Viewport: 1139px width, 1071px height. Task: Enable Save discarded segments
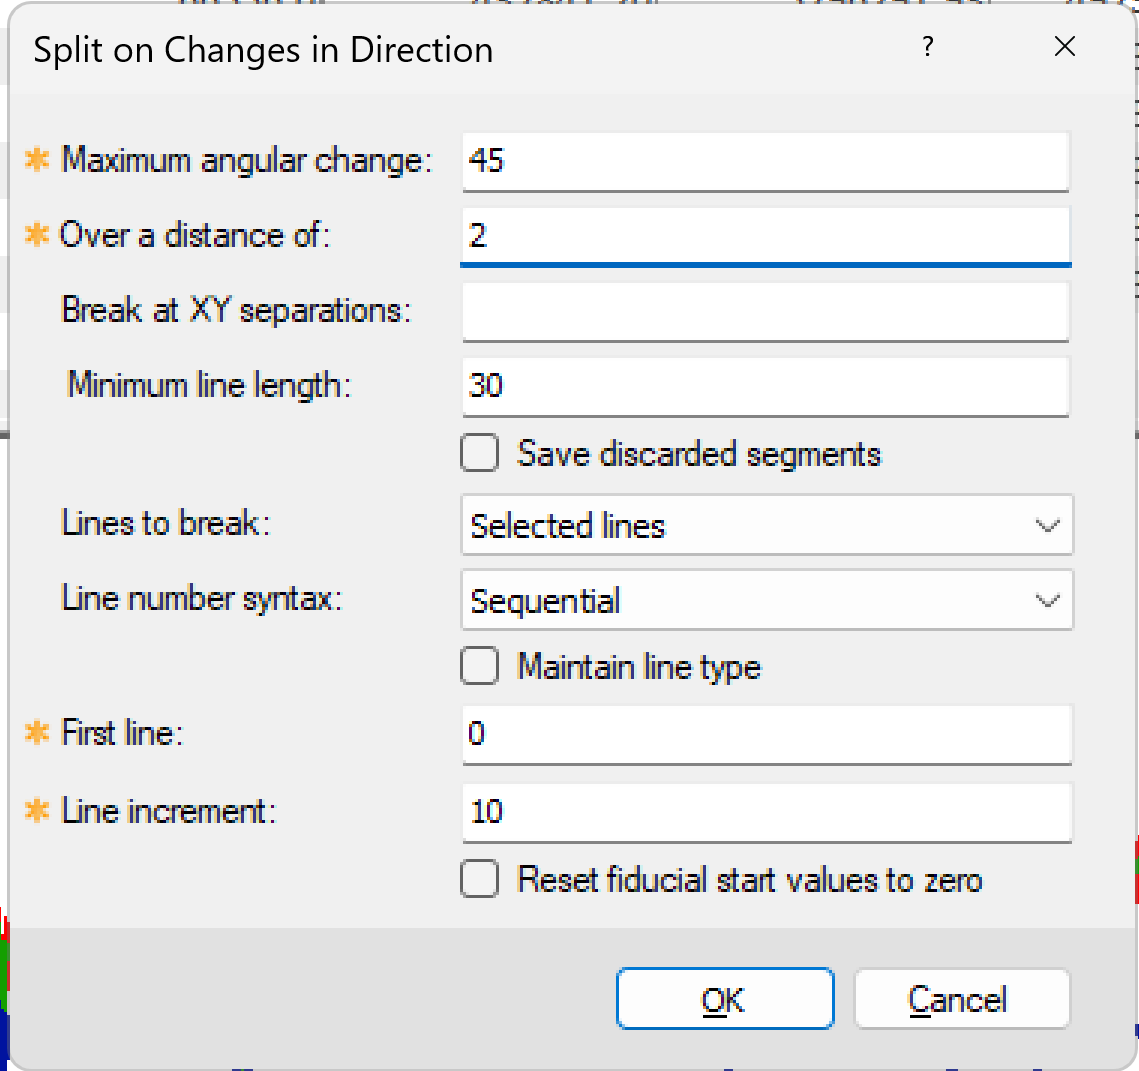pyautogui.click(x=480, y=453)
